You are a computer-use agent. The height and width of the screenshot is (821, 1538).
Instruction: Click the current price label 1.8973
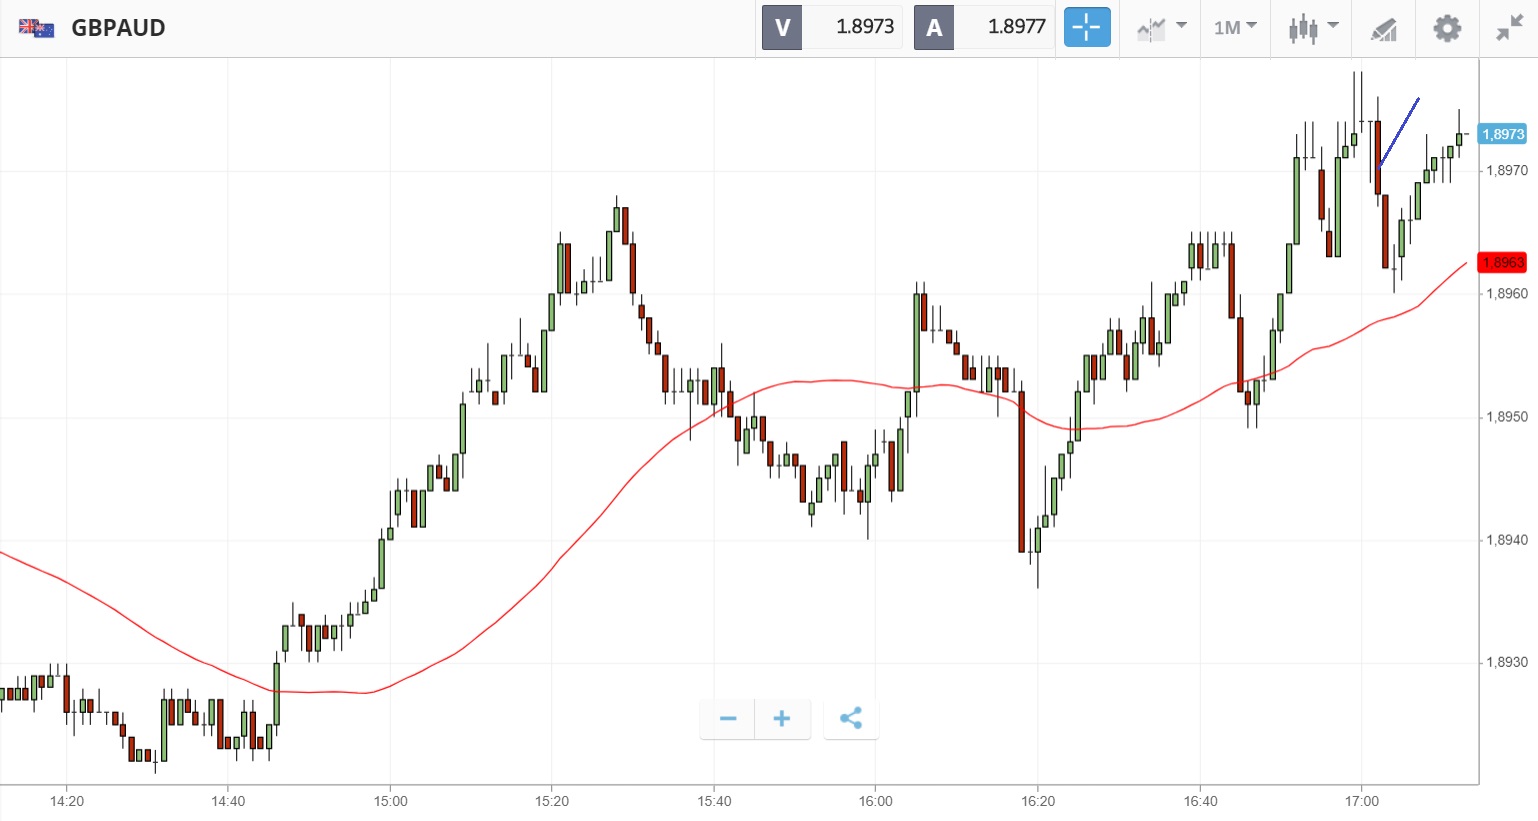pos(1503,134)
